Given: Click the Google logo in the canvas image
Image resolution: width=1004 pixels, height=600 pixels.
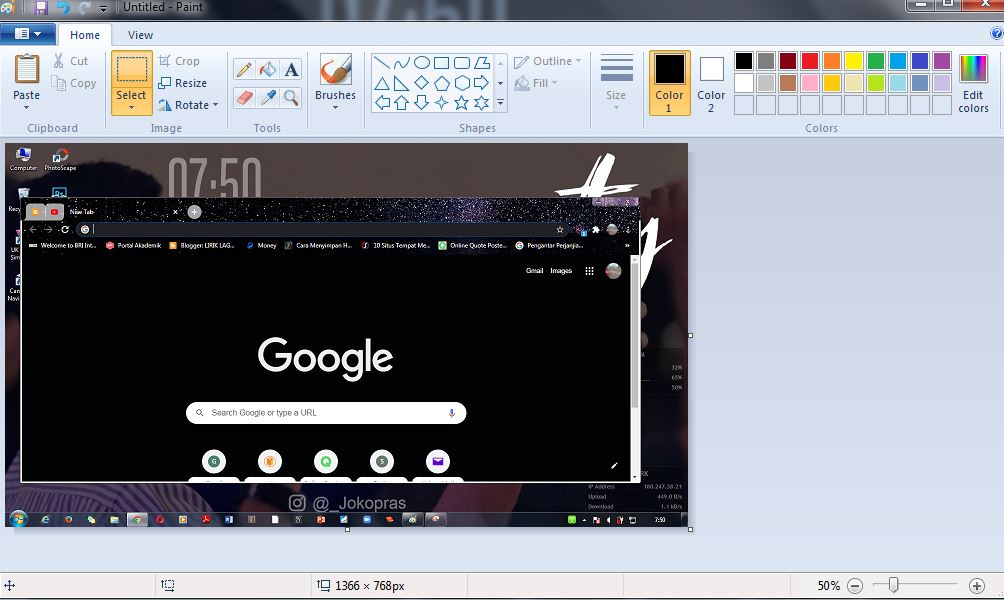Looking at the screenshot, I should coord(325,357).
